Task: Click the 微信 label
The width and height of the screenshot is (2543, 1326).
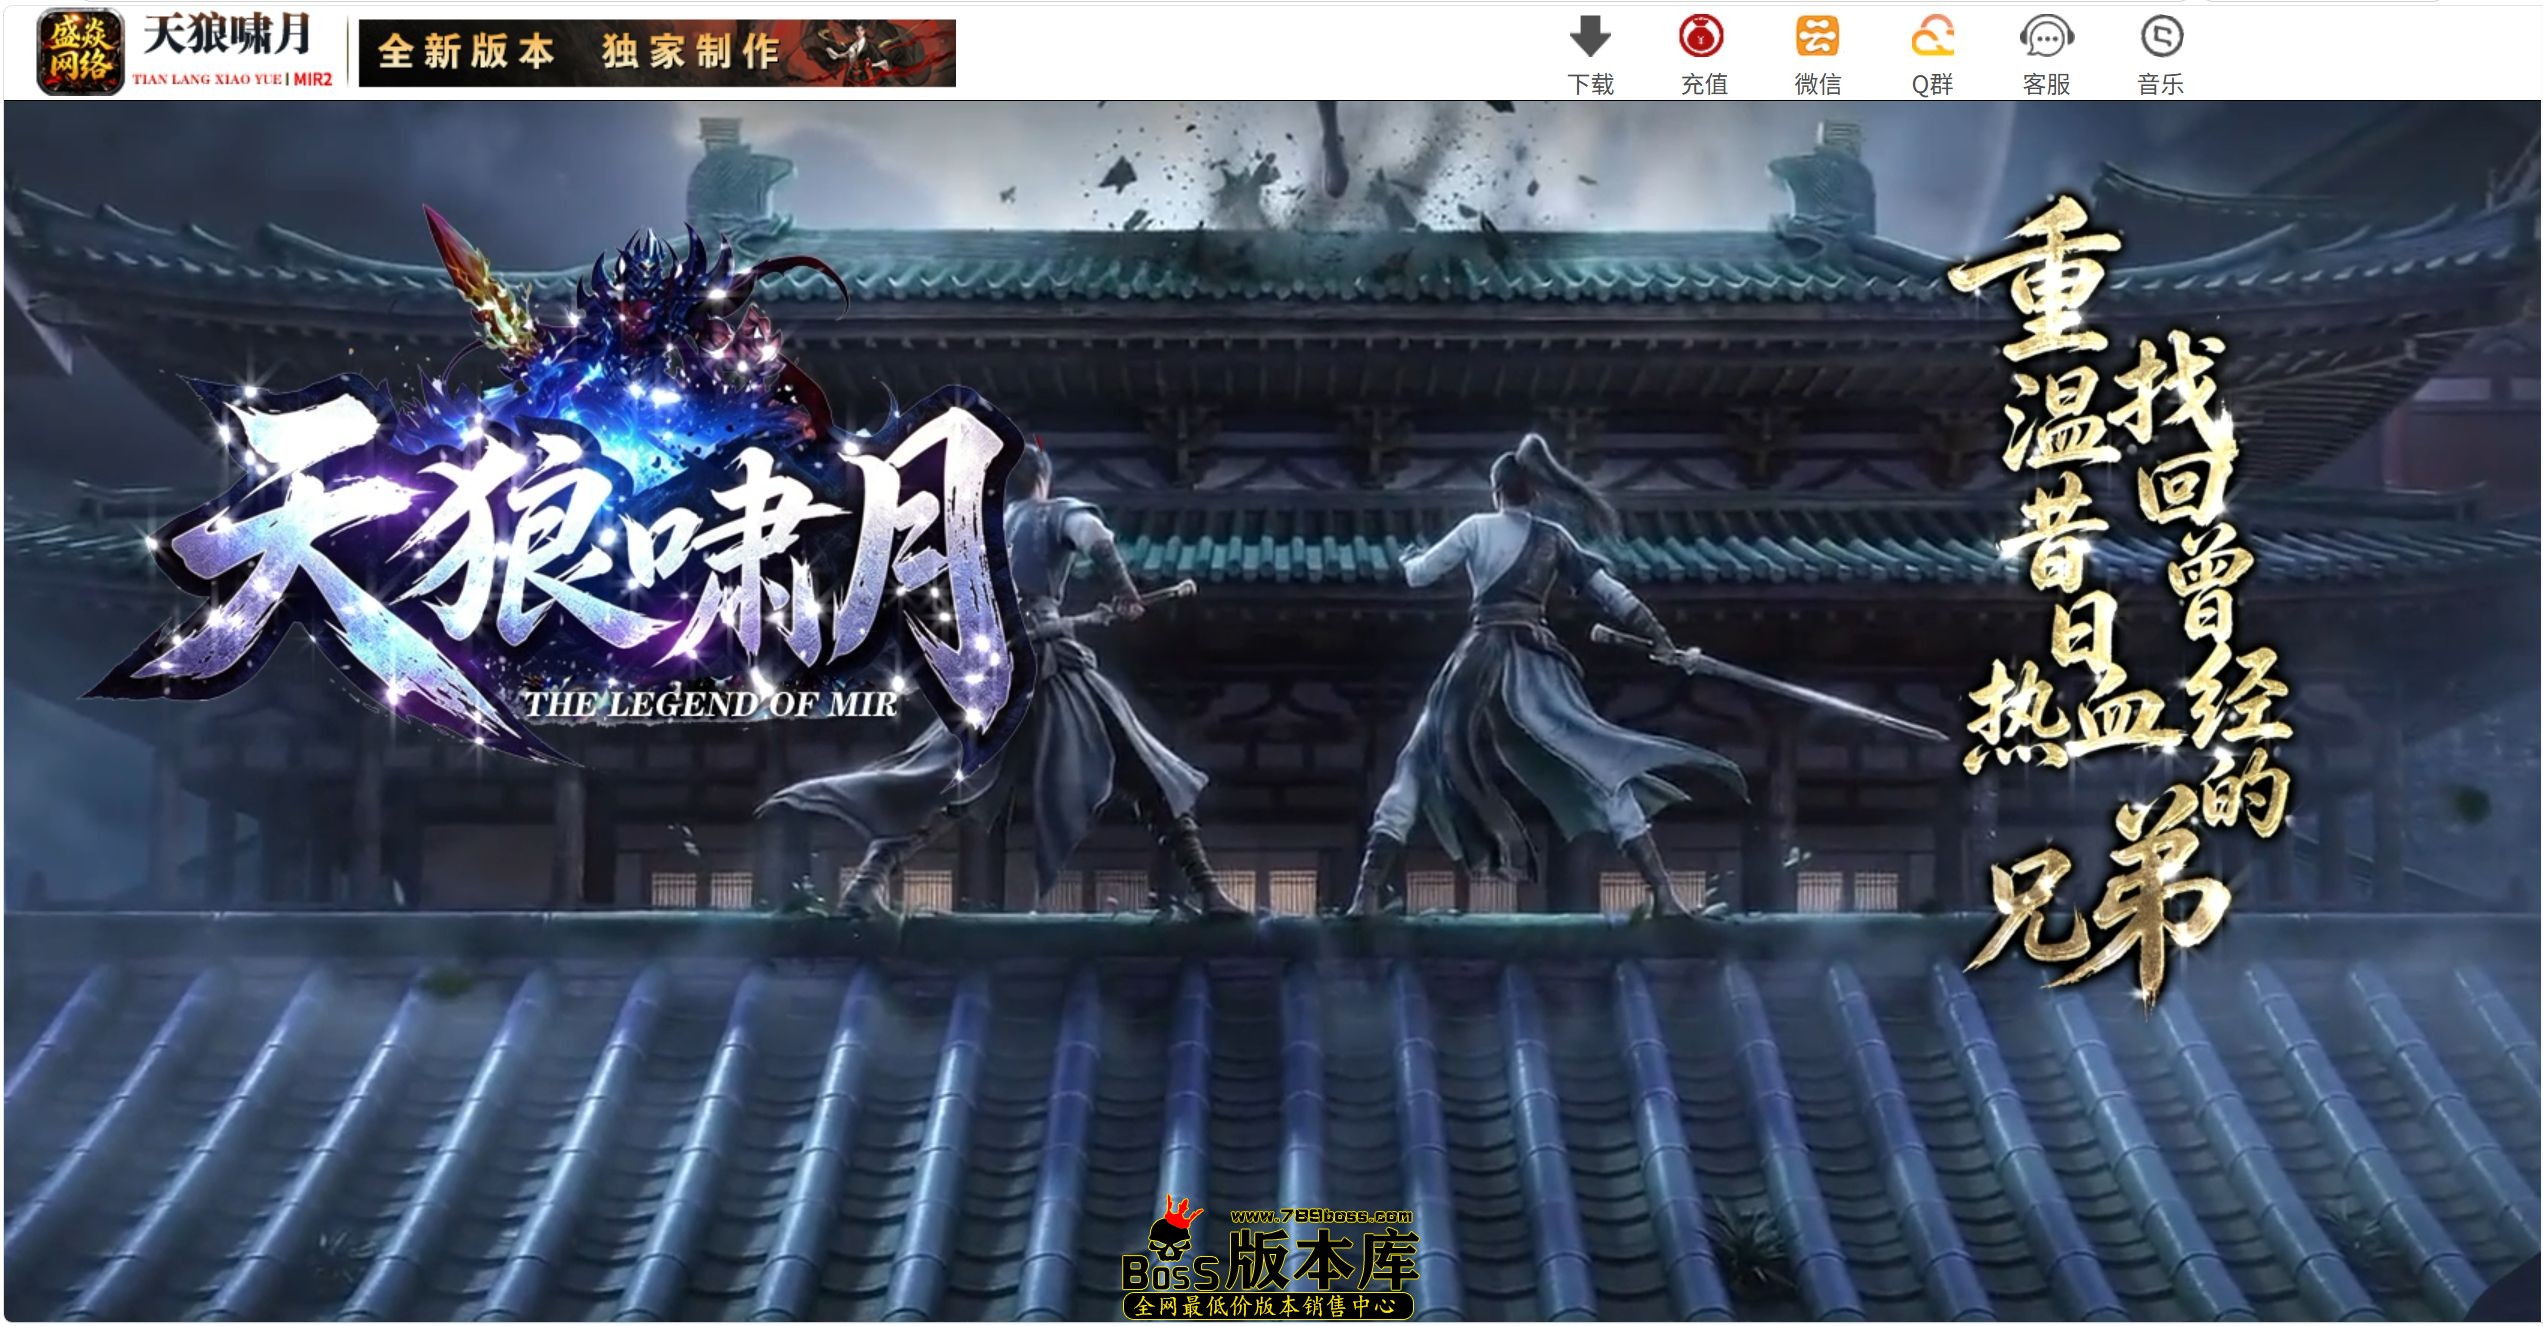Action: (x=1818, y=85)
